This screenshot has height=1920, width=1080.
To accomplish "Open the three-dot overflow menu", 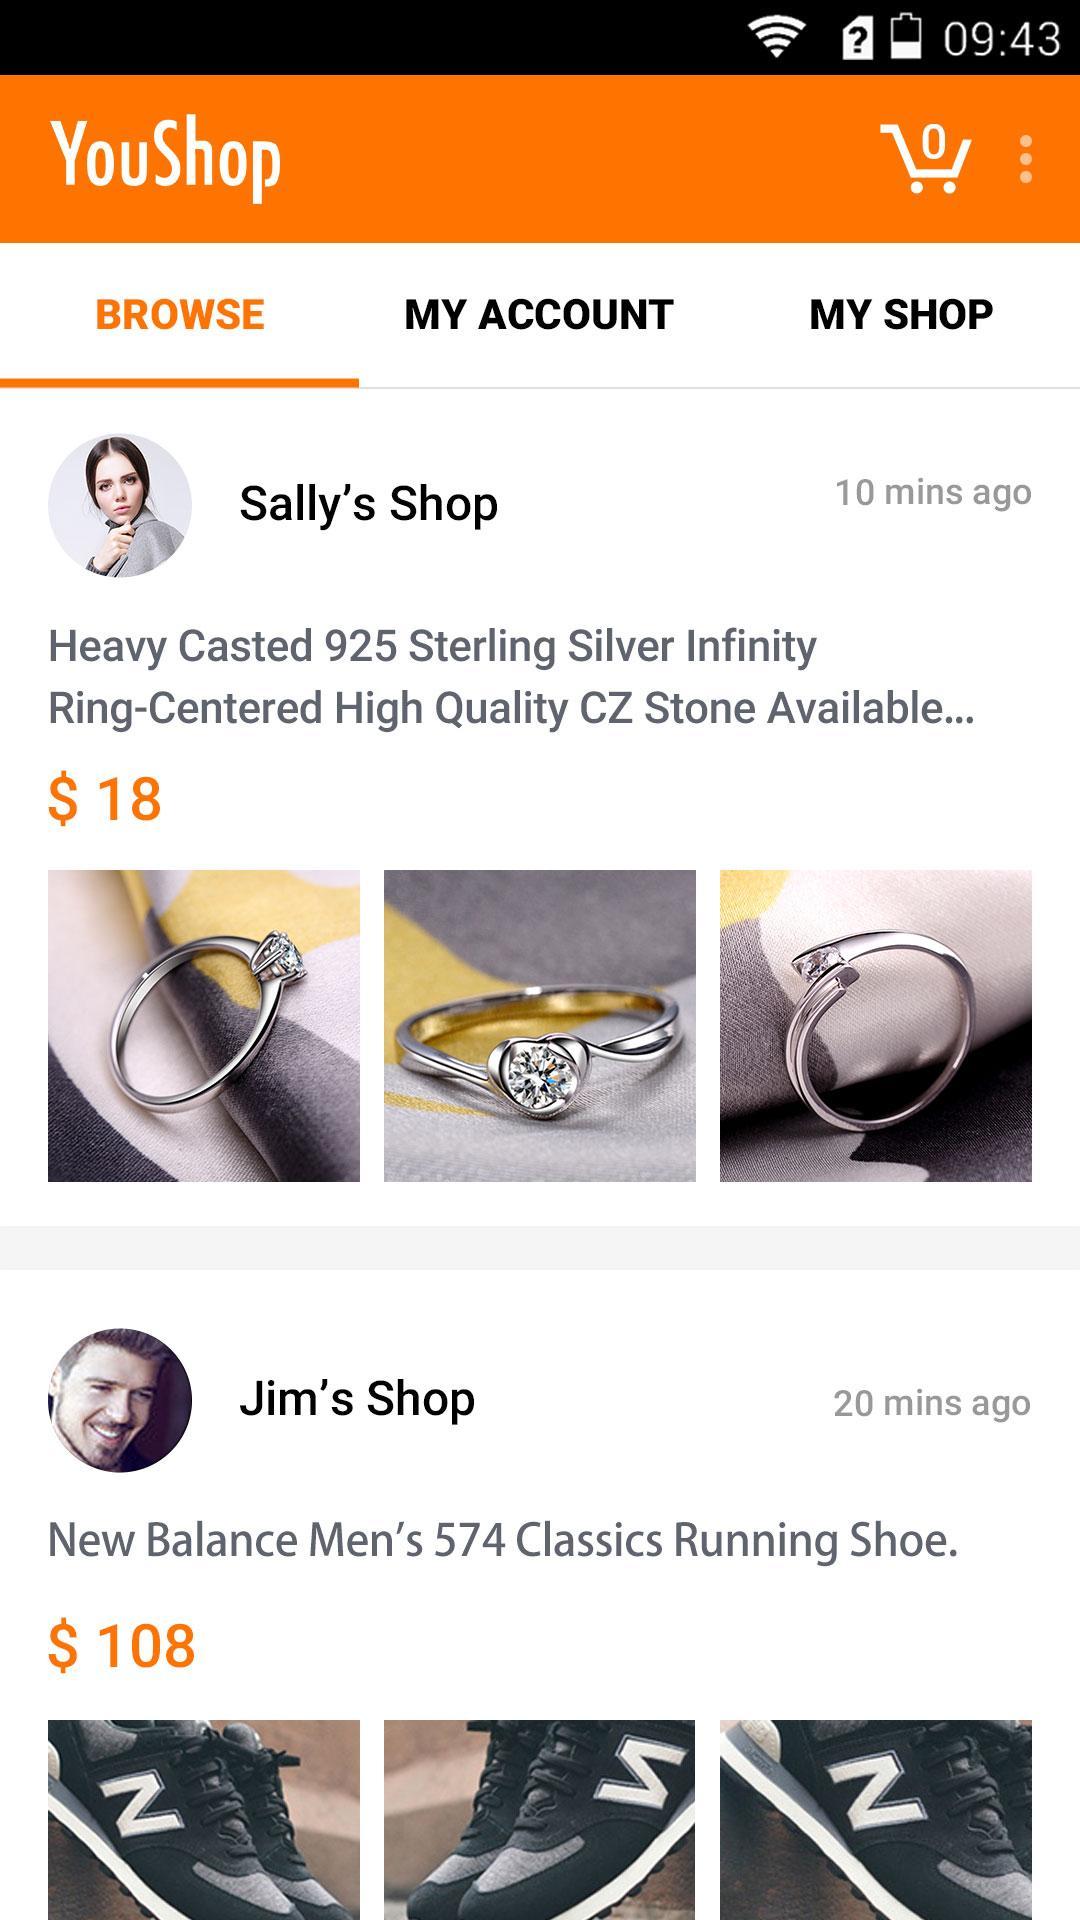I will pos(1025,160).
